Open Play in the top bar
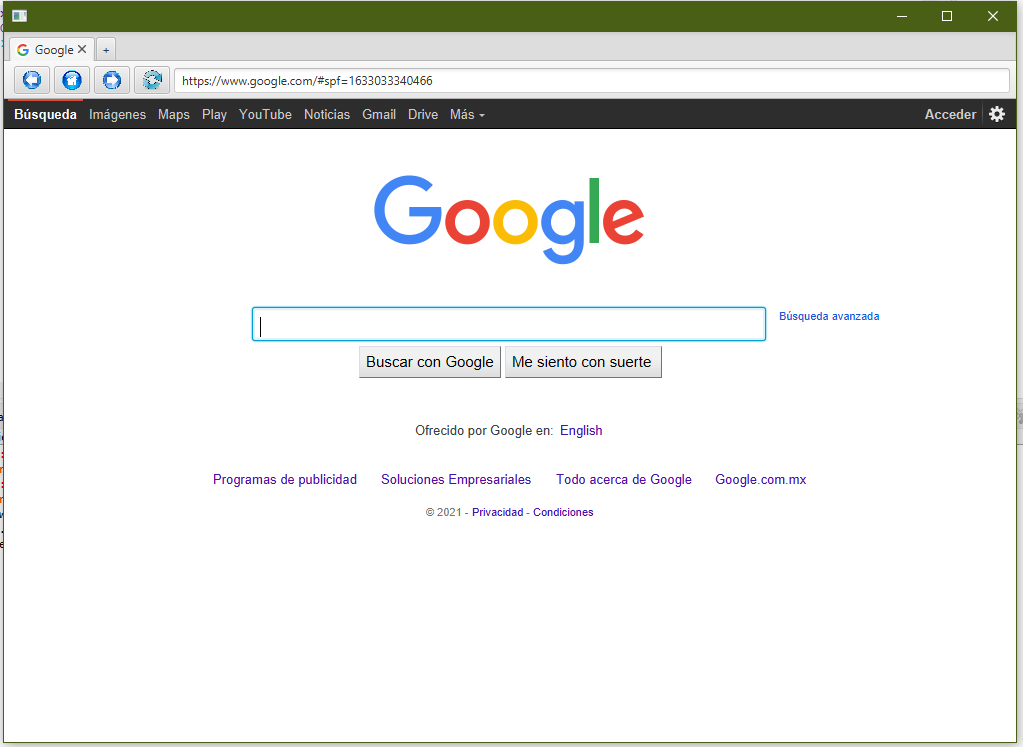 (x=214, y=114)
